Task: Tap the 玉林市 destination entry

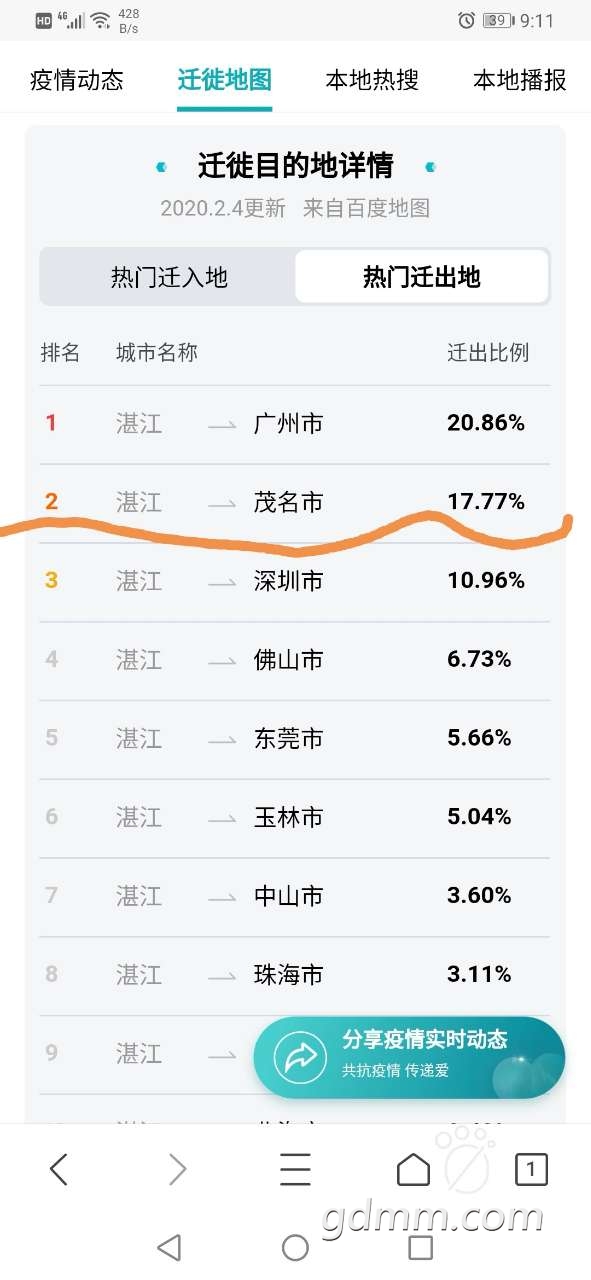Action: (x=289, y=817)
